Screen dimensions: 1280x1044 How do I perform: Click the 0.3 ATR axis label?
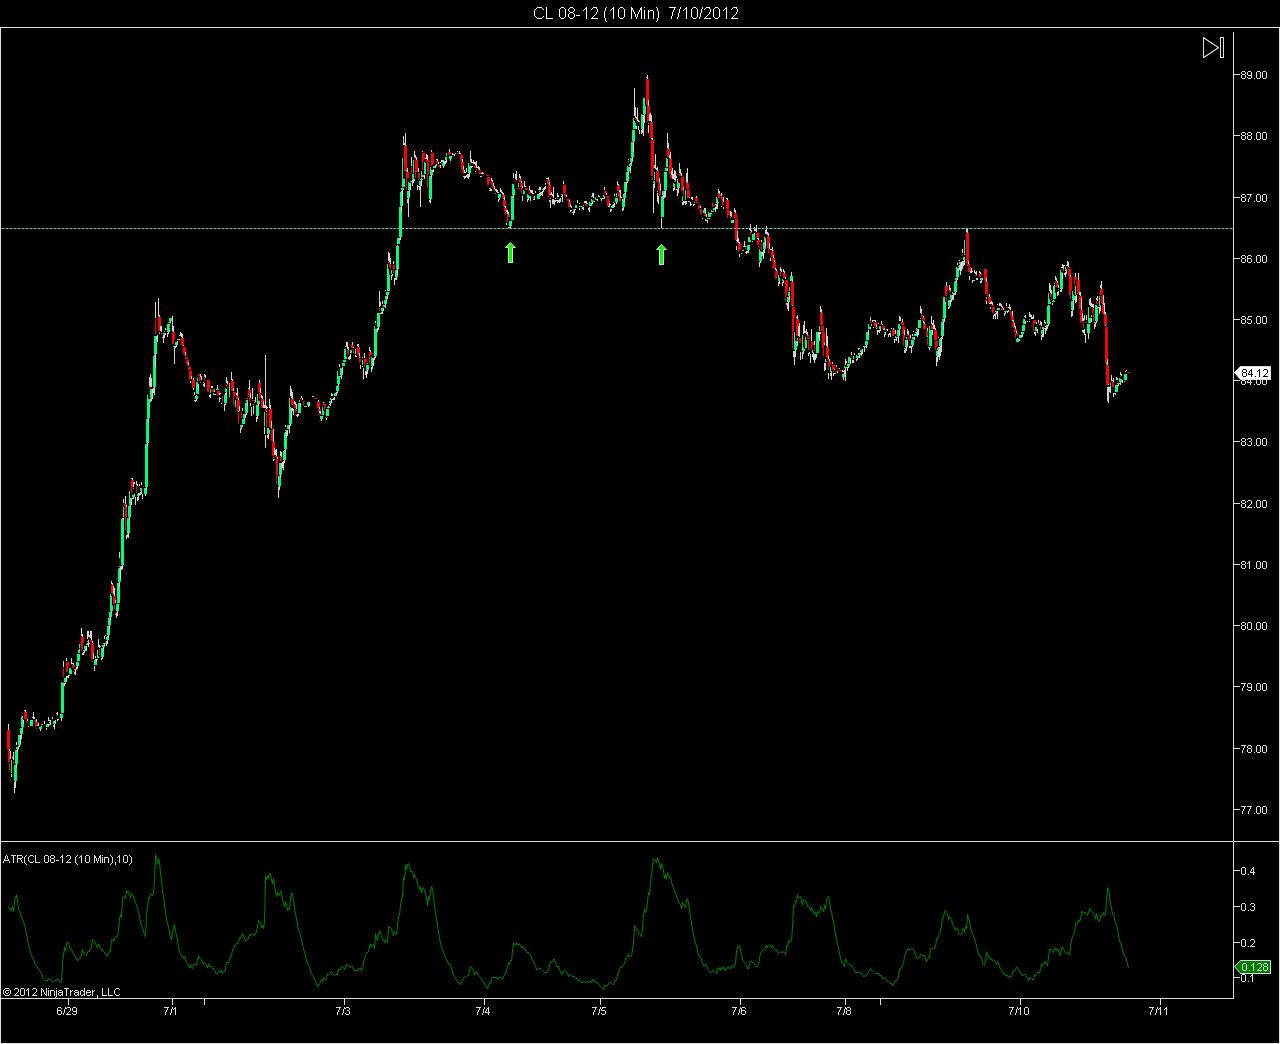pos(1248,908)
